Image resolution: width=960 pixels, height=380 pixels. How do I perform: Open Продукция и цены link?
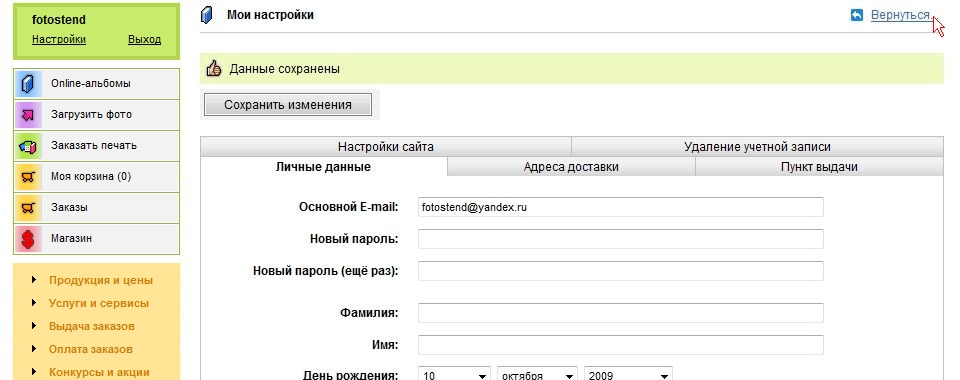101,281
